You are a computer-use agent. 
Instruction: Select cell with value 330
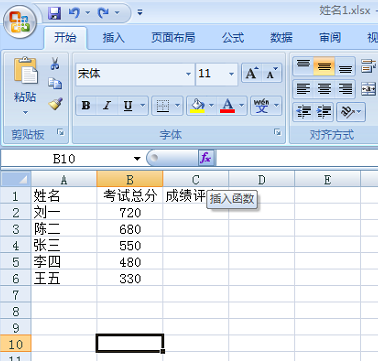click(130, 278)
